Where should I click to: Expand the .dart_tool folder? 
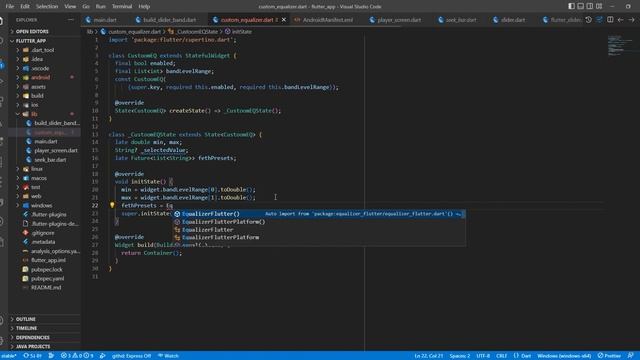42,50
